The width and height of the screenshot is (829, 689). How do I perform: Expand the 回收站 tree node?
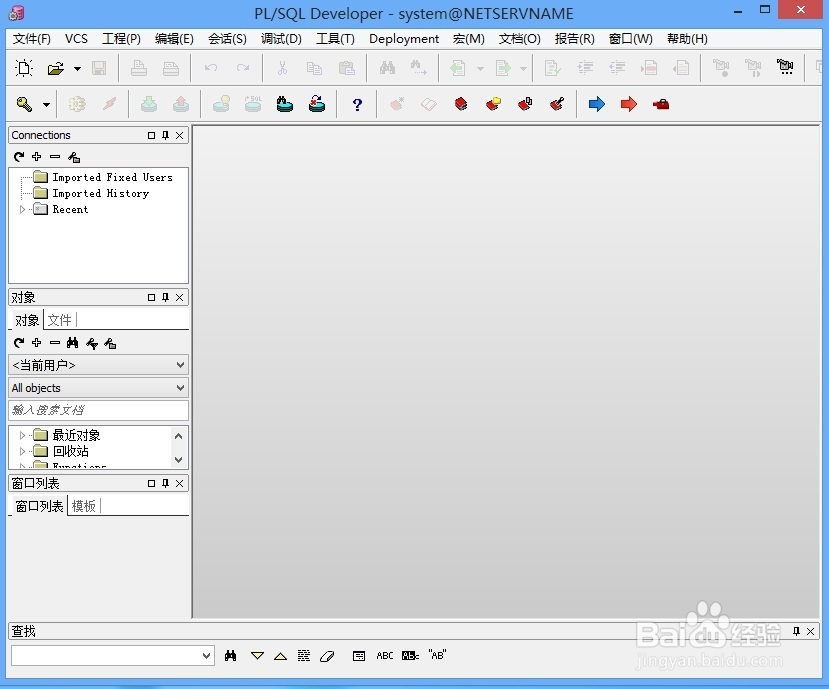(x=22, y=451)
